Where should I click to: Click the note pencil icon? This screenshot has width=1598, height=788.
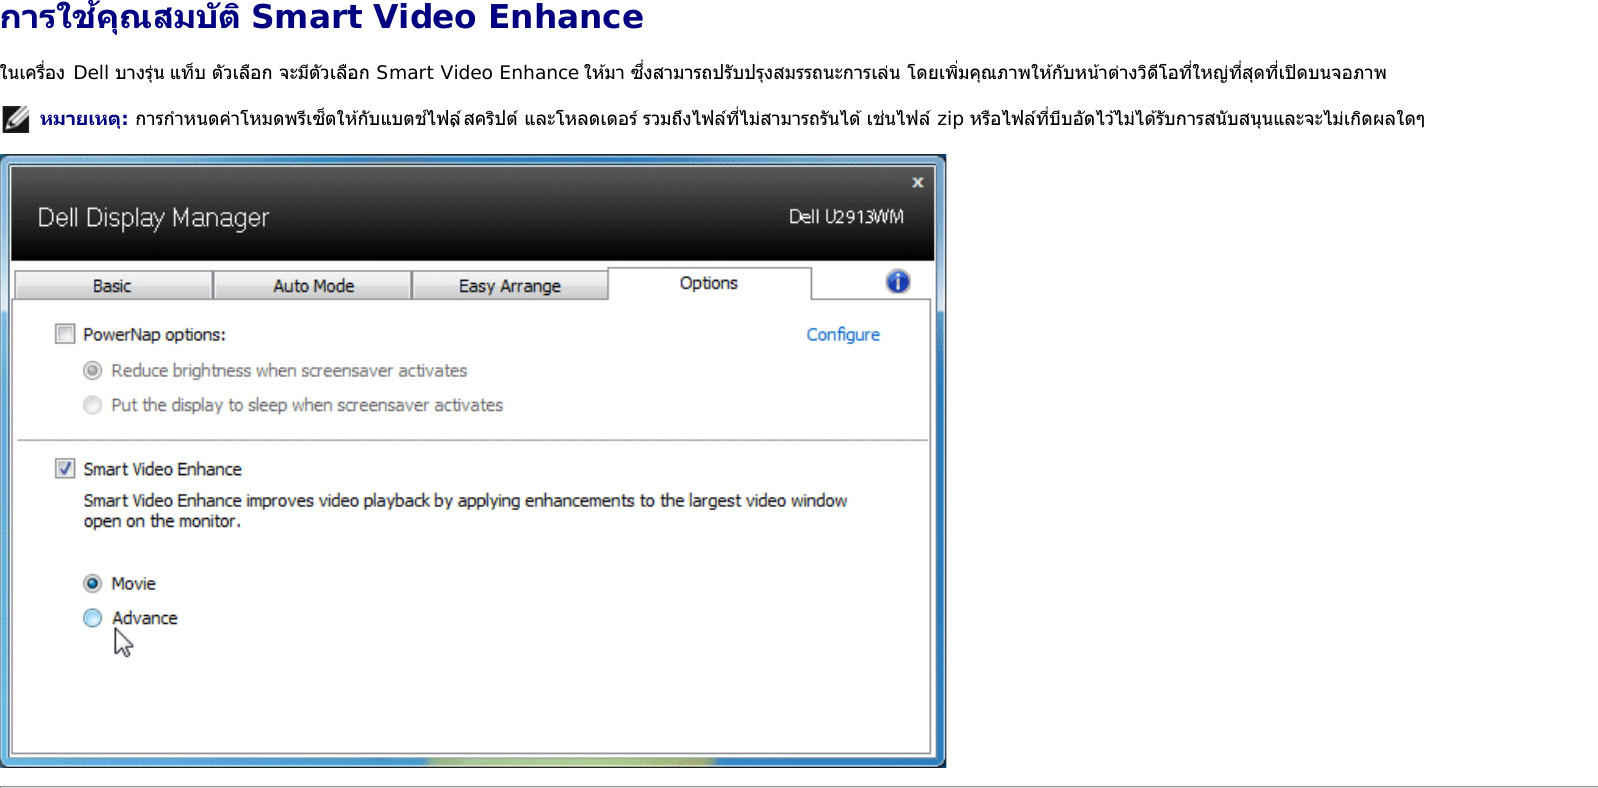16,119
